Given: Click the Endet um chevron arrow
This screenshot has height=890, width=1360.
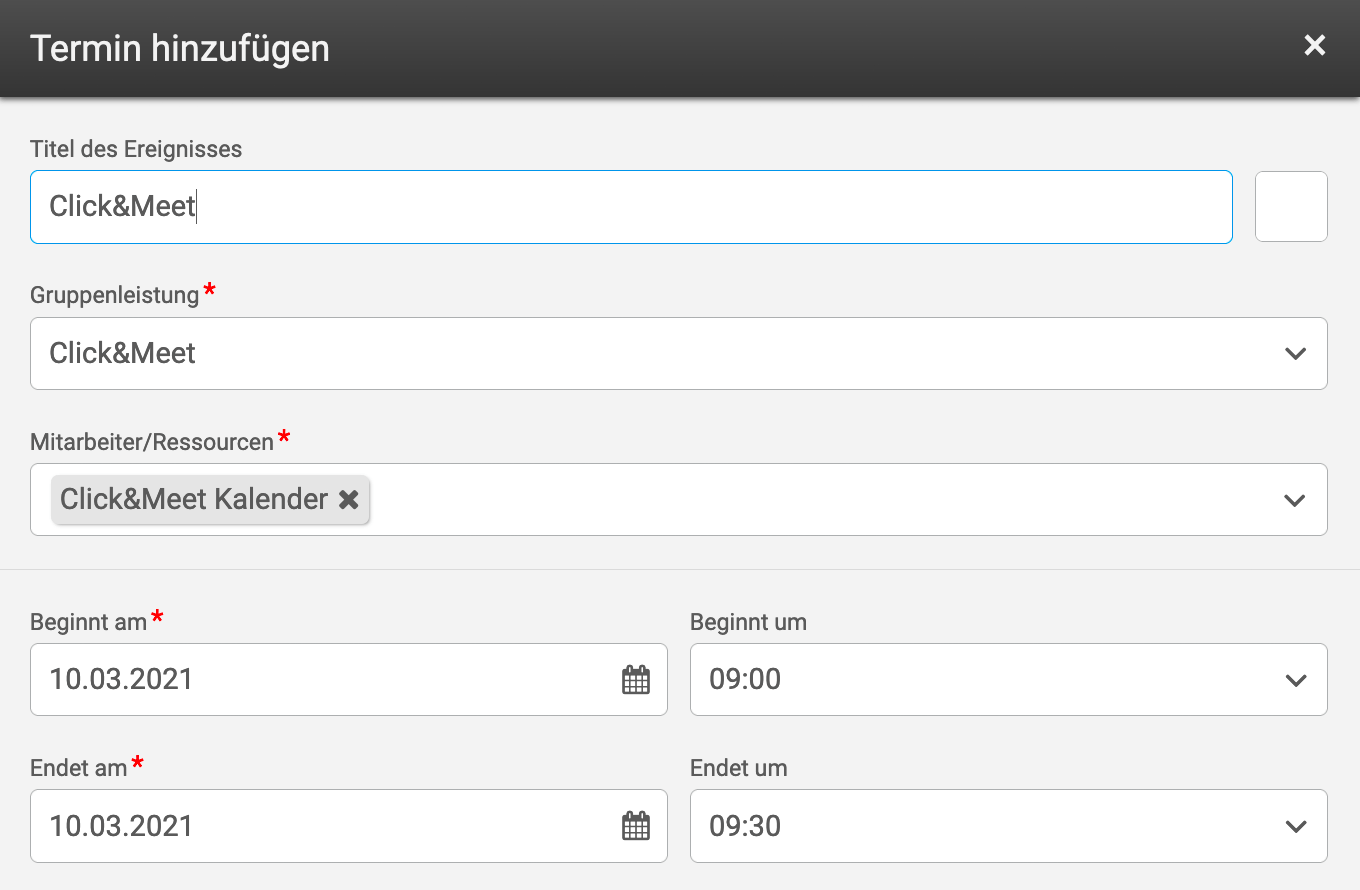Looking at the screenshot, I should pyautogui.click(x=1295, y=826).
